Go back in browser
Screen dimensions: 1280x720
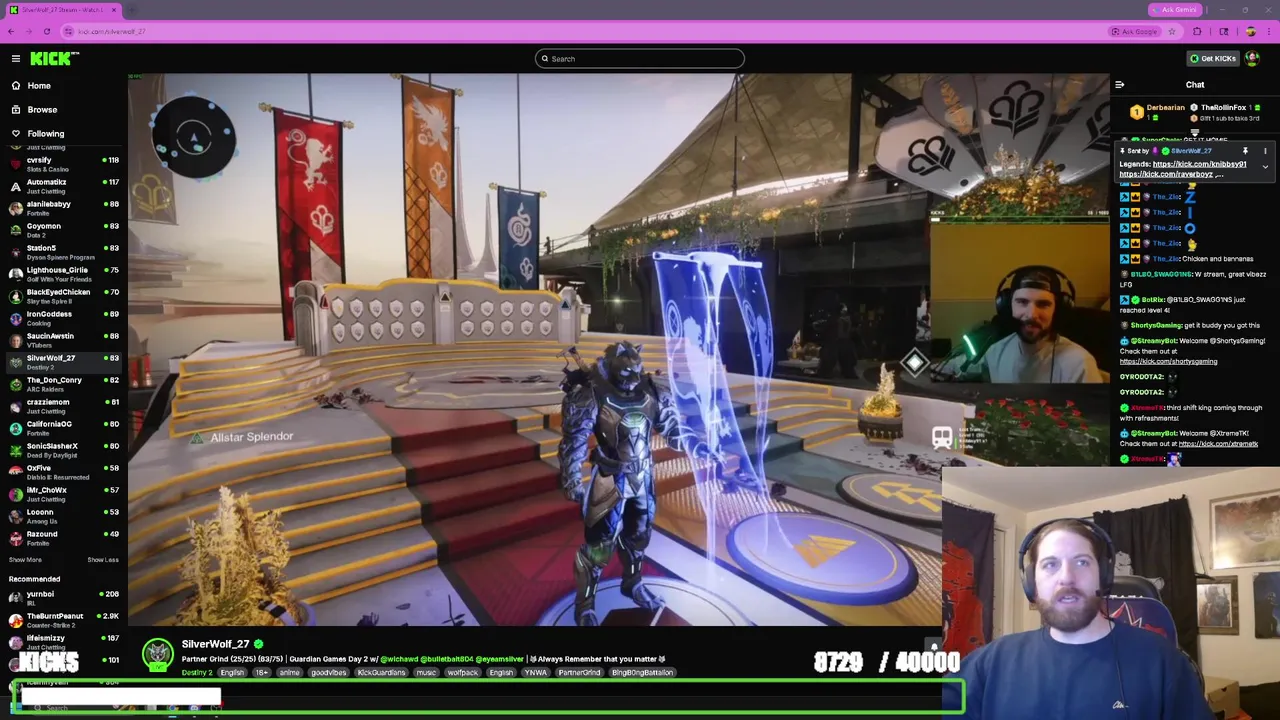11,32
